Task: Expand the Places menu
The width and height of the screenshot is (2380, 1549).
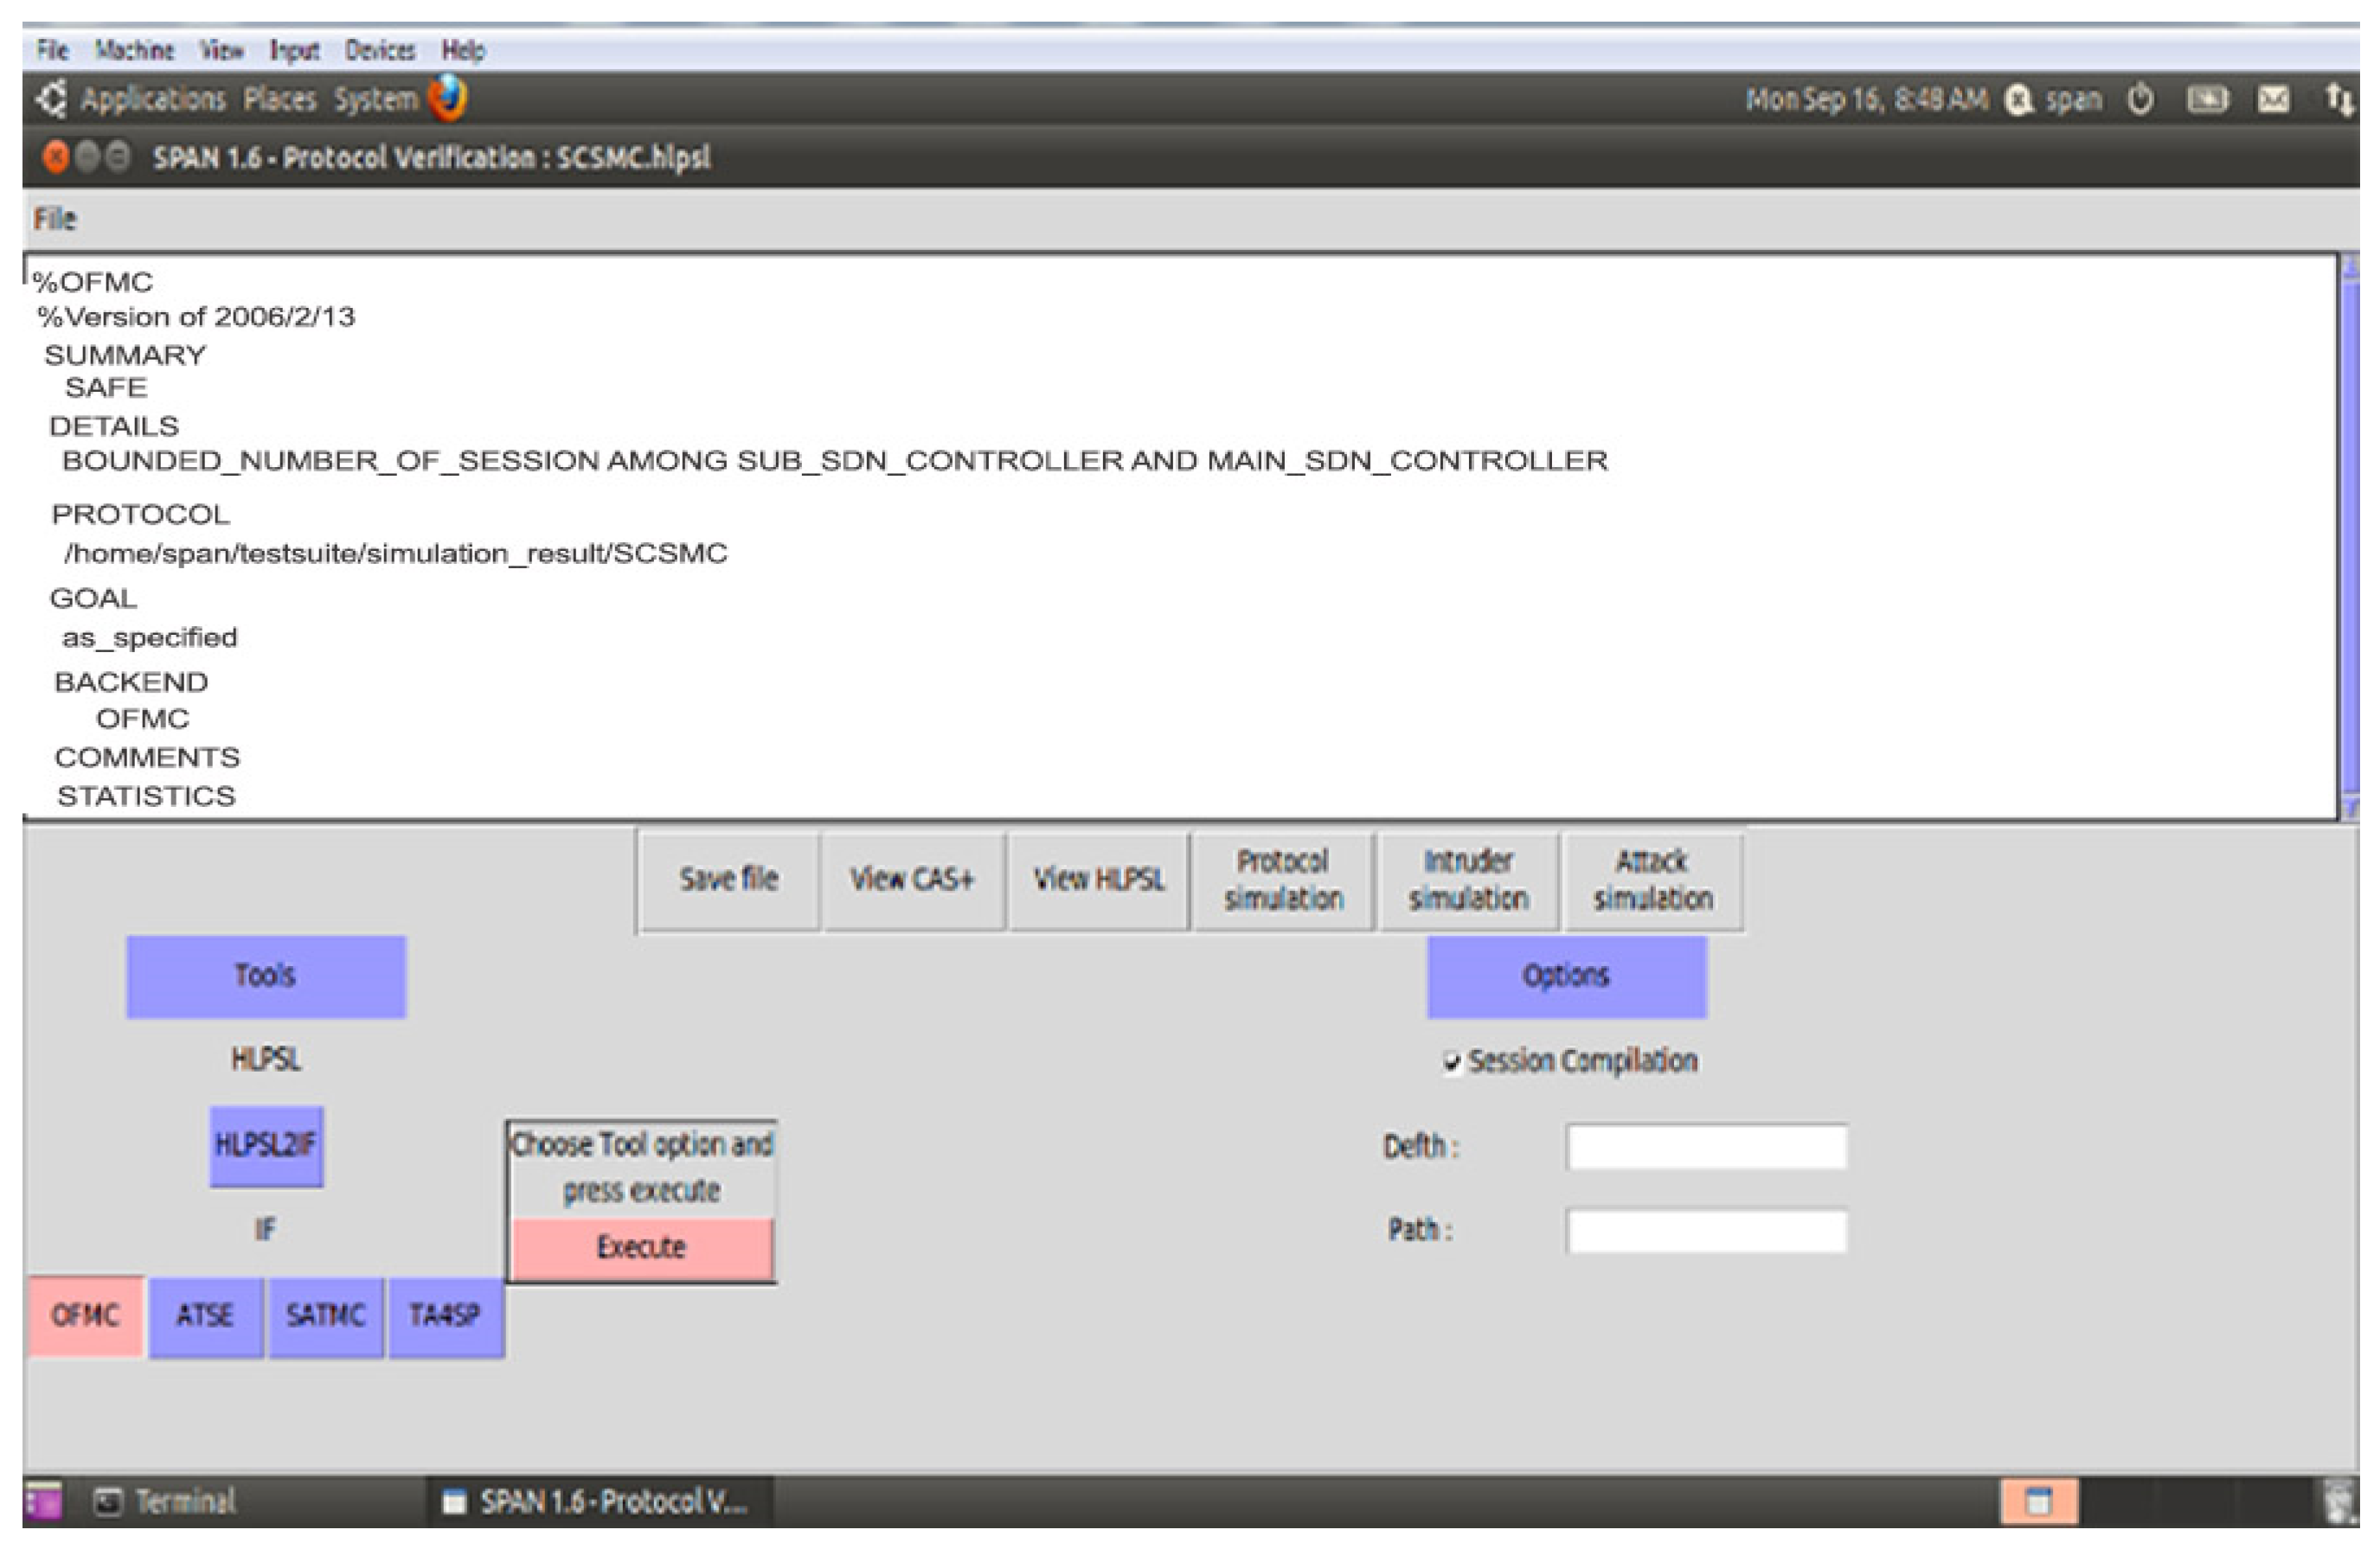Action: click(279, 99)
